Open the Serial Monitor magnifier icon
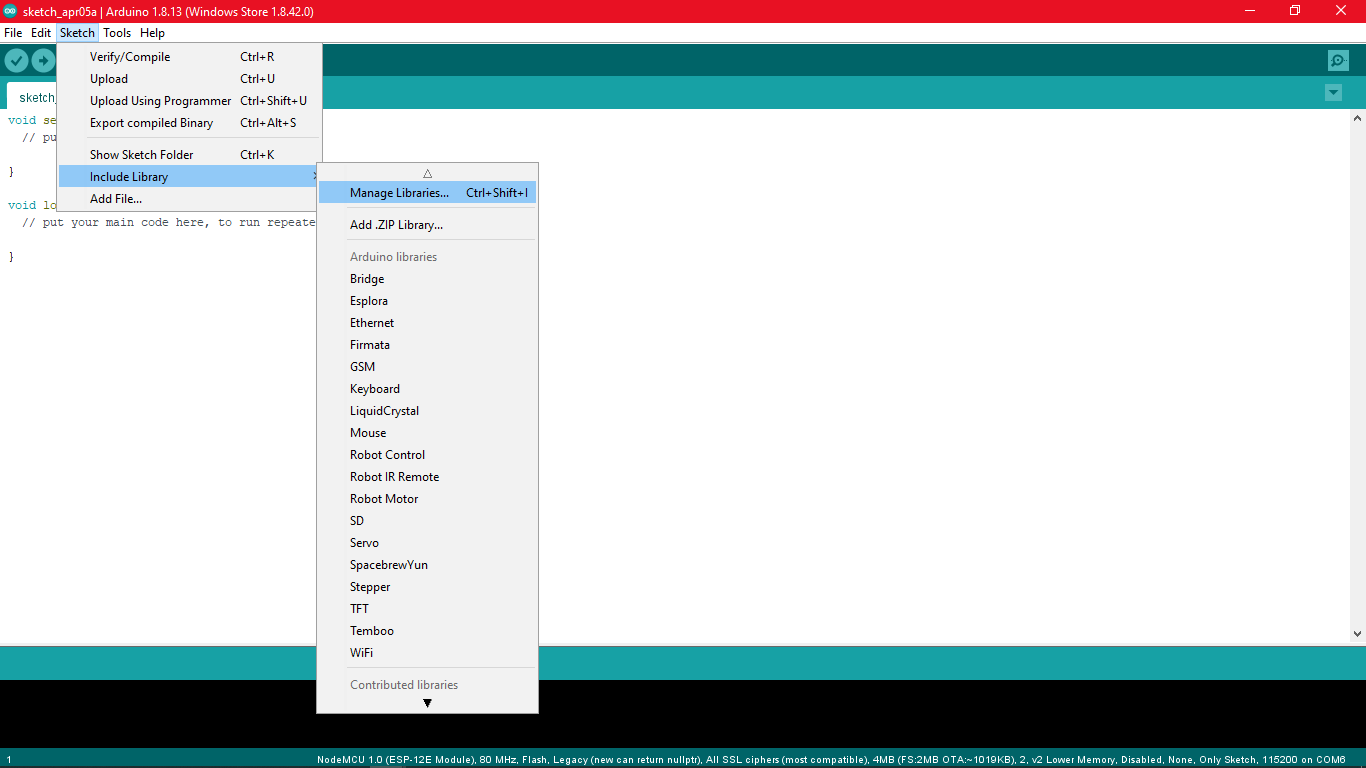Screen dimensions: 1366x768 point(1338,61)
